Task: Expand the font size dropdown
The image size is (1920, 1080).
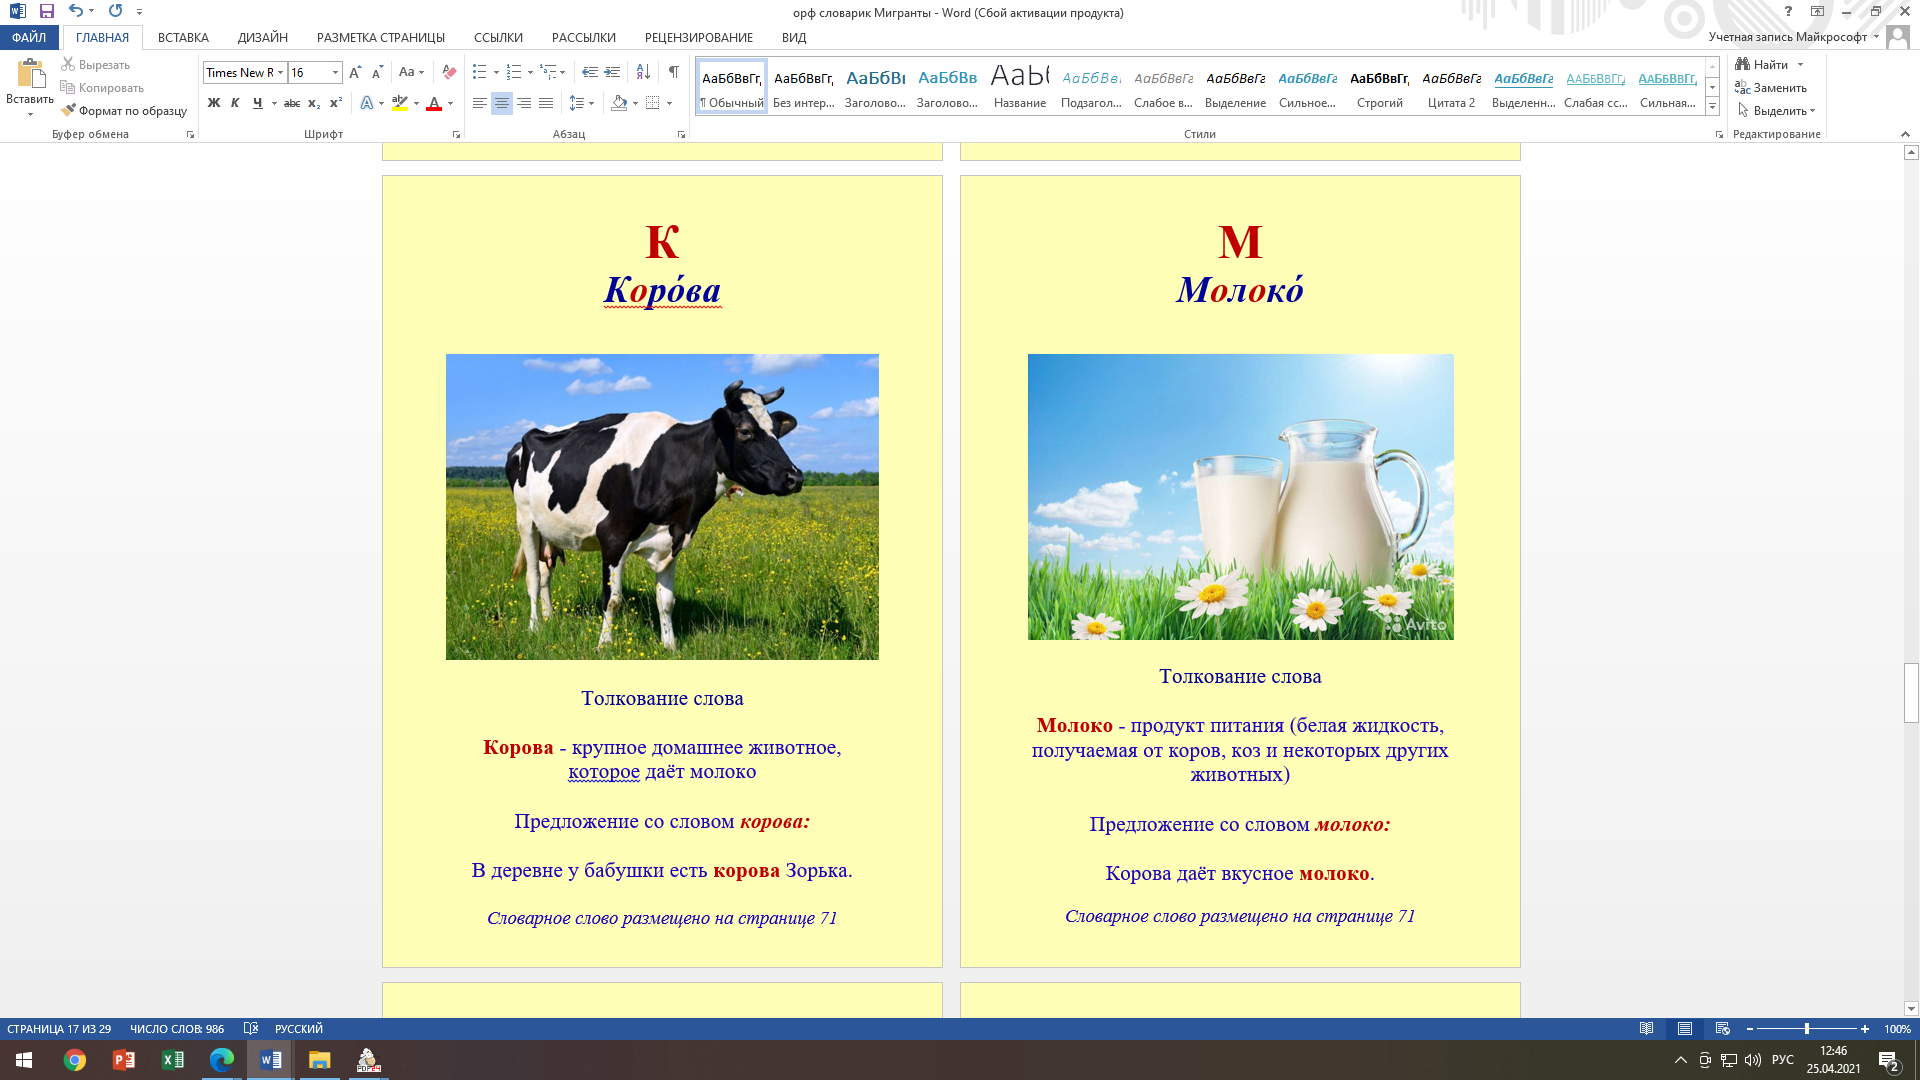Action: 335,72
